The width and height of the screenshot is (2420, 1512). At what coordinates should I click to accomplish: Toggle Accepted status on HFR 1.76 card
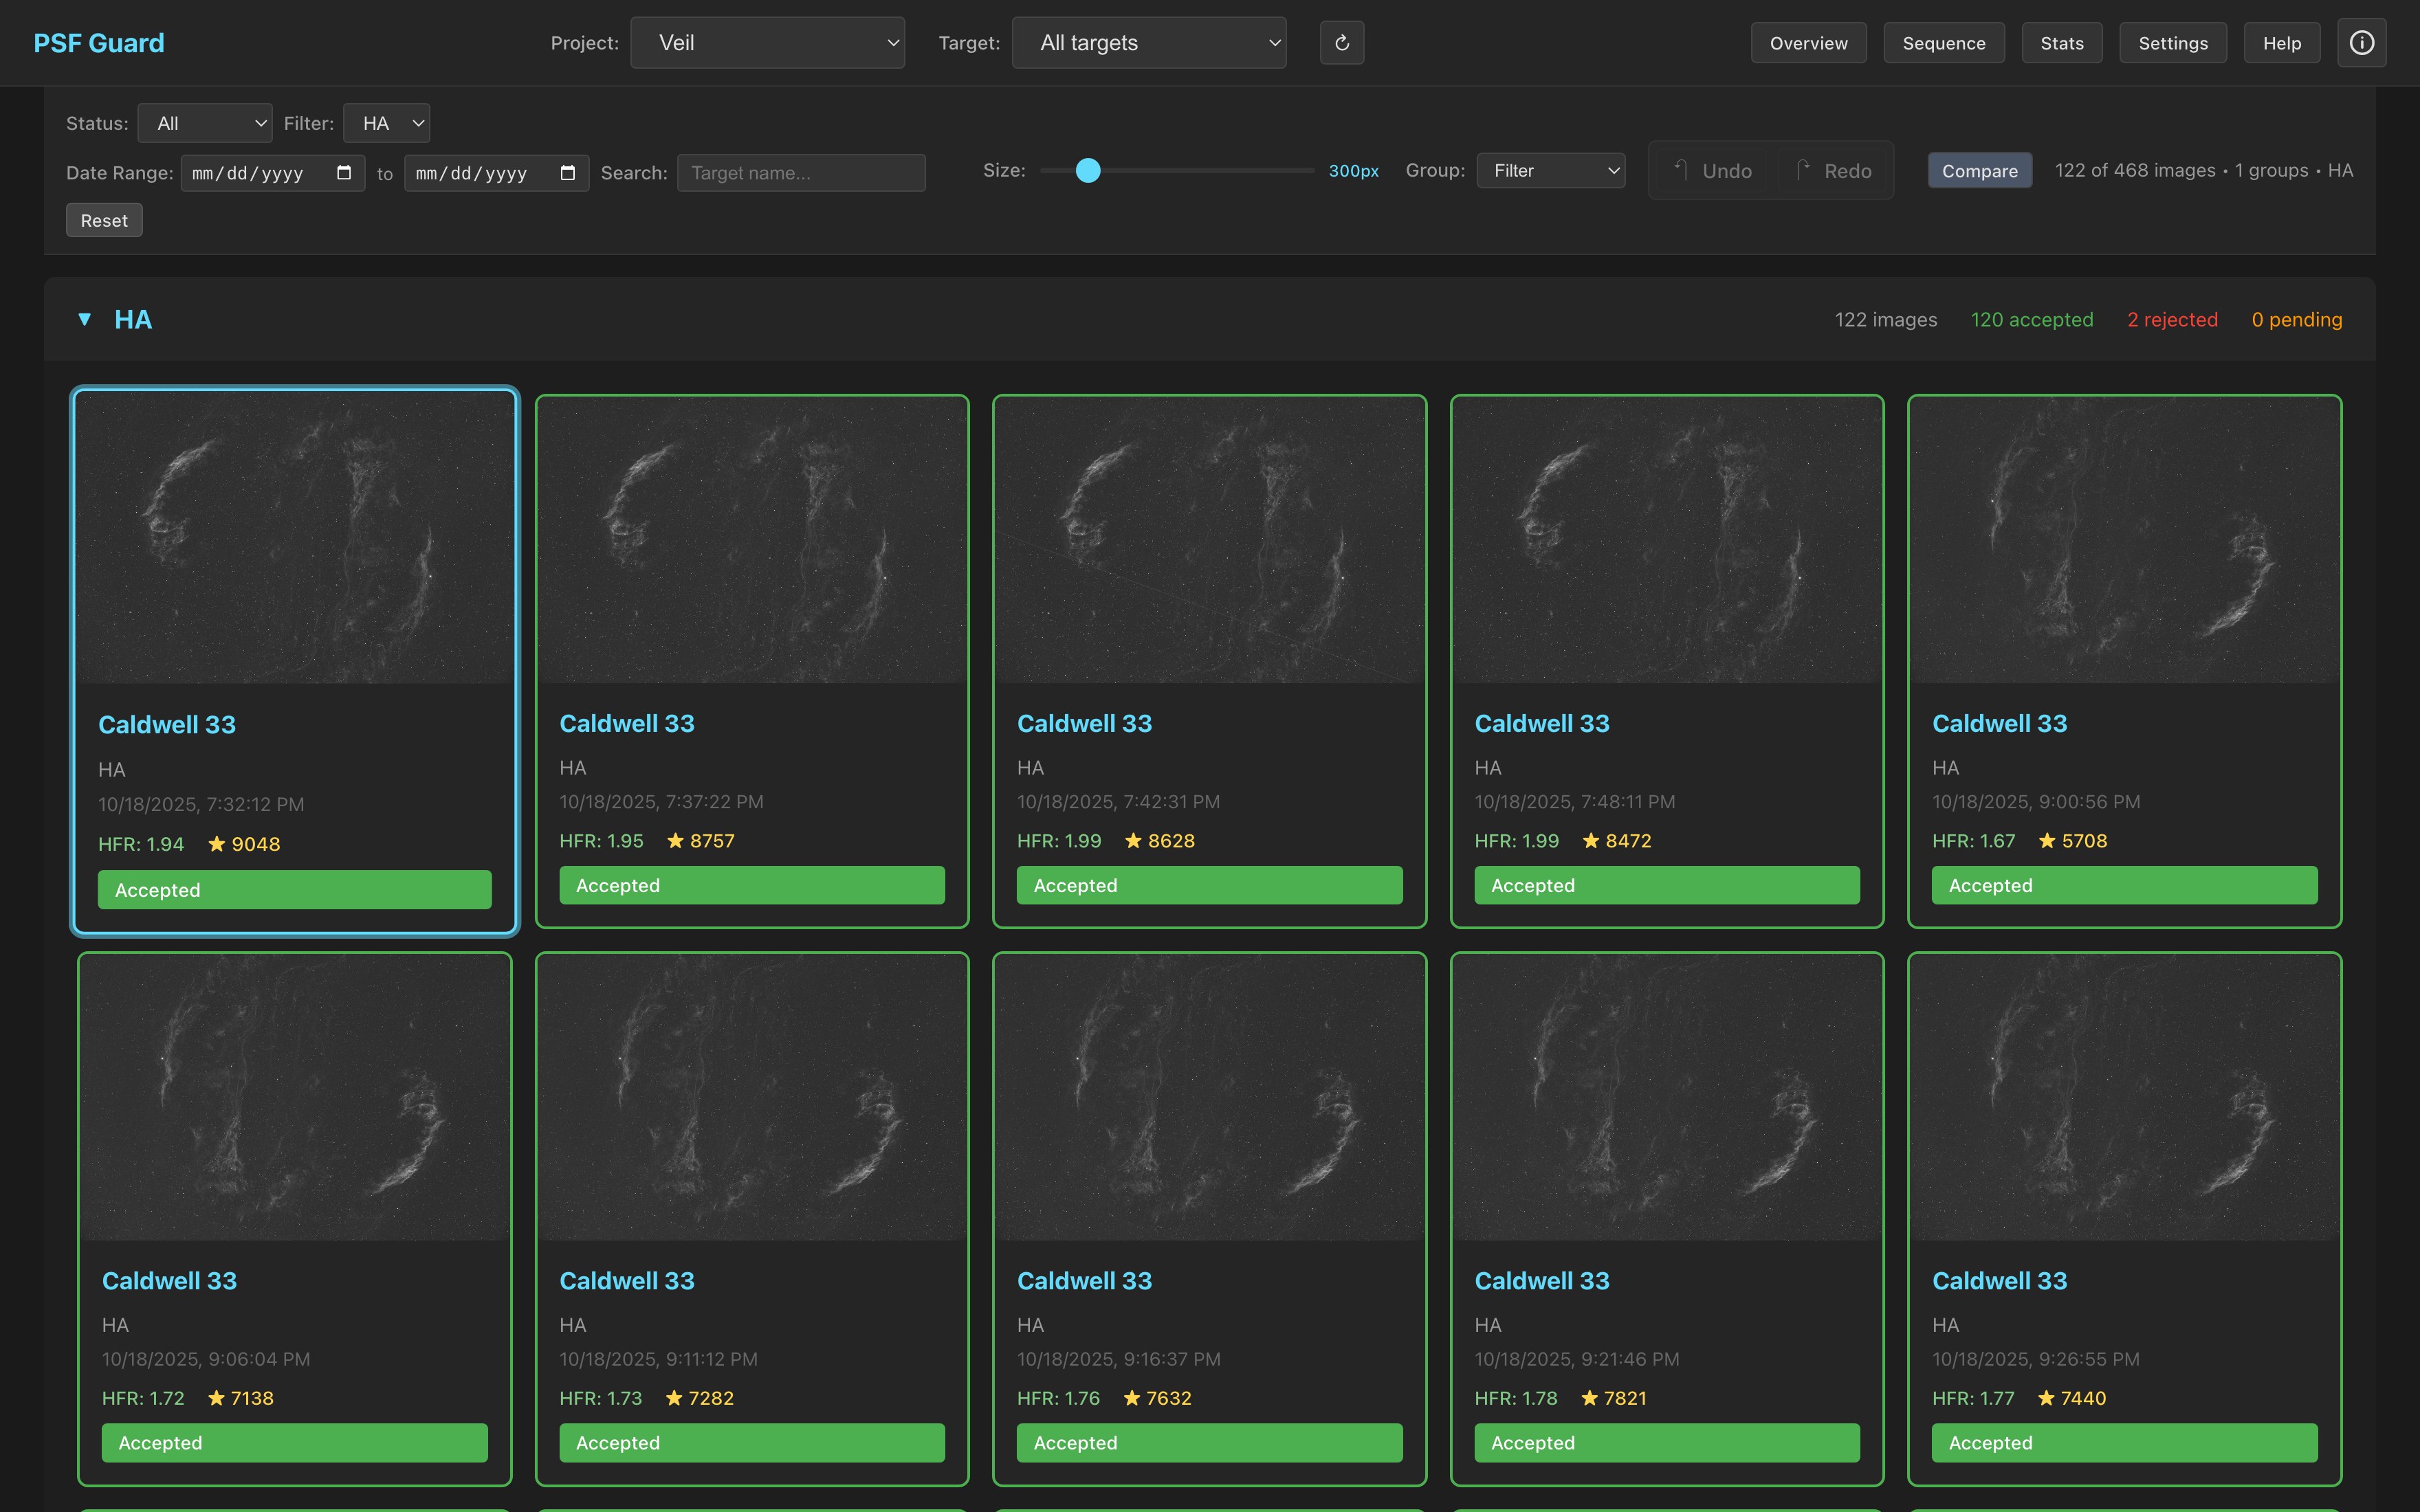pyautogui.click(x=1210, y=1443)
